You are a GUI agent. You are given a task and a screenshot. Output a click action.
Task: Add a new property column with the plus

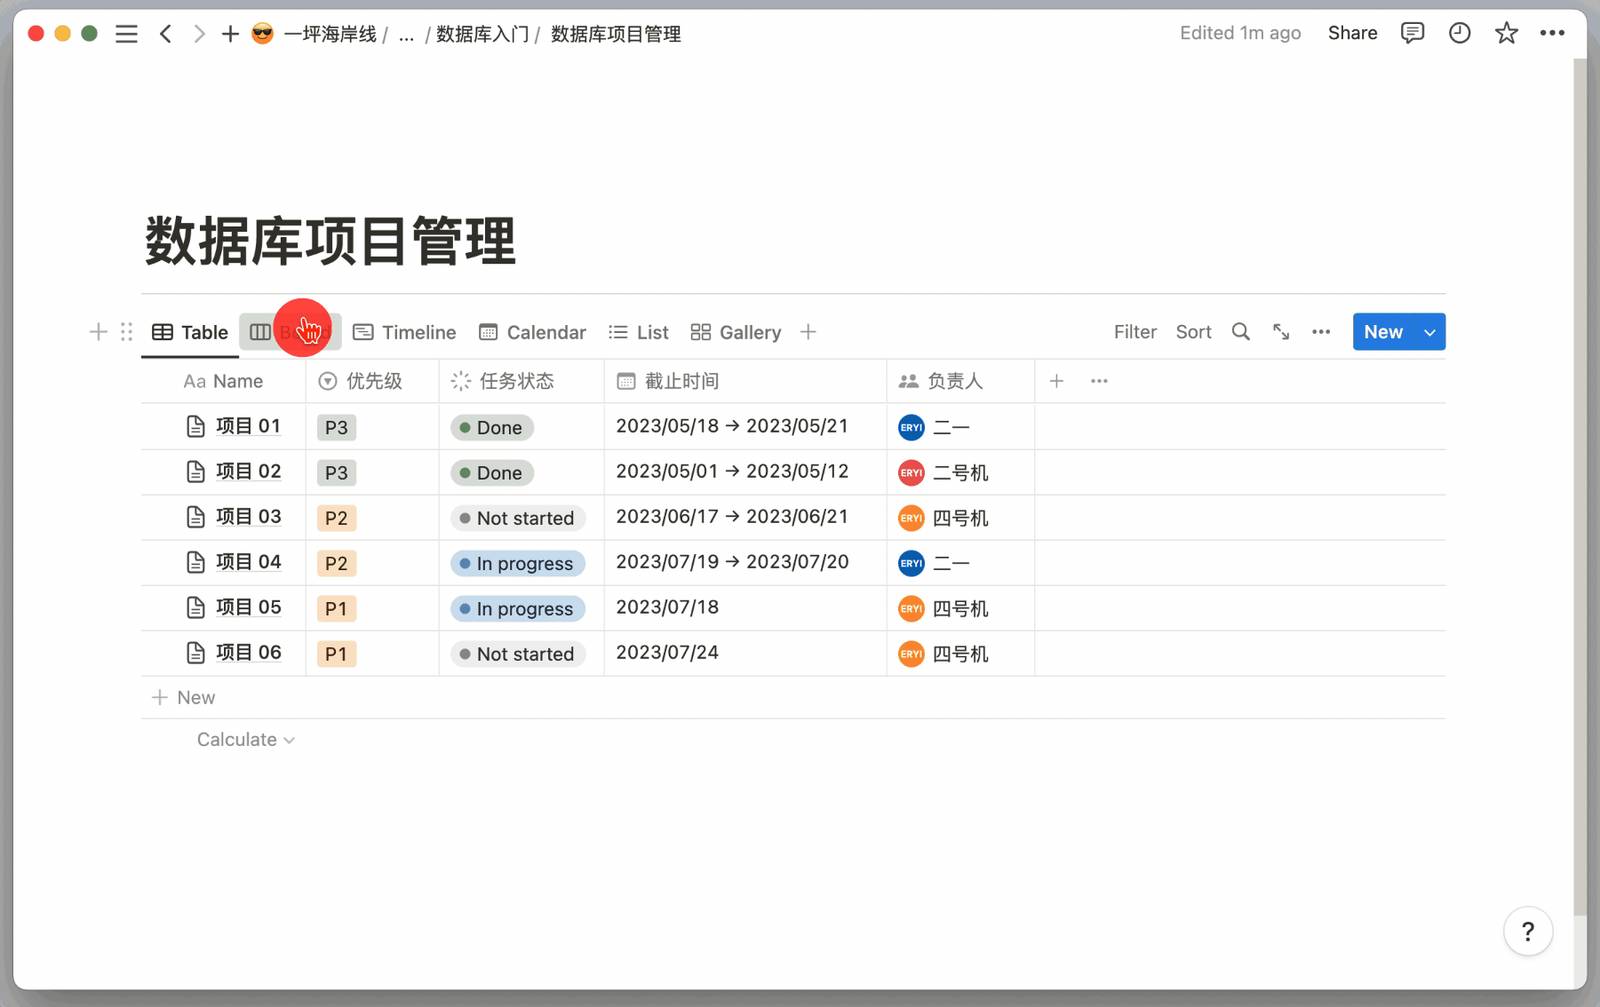(x=1056, y=381)
